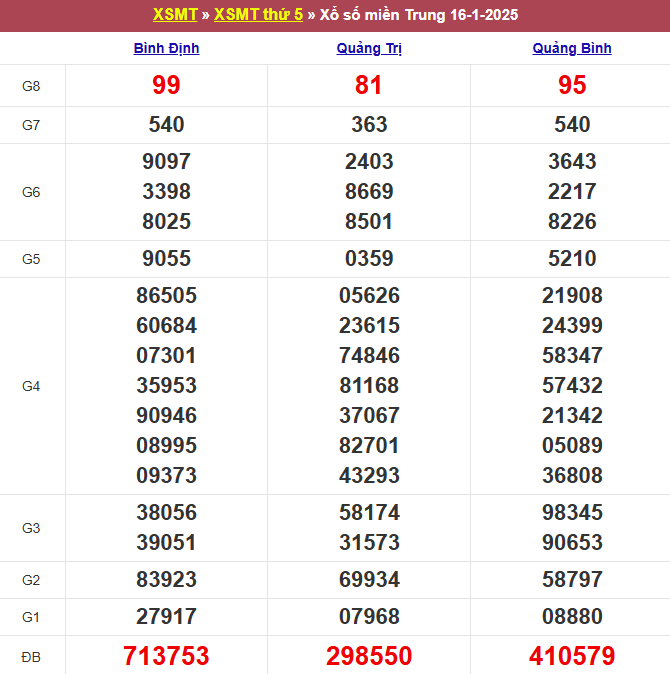Click the G1 number 27917
This screenshot has height=674, width=670.
(x=166, y=617)
